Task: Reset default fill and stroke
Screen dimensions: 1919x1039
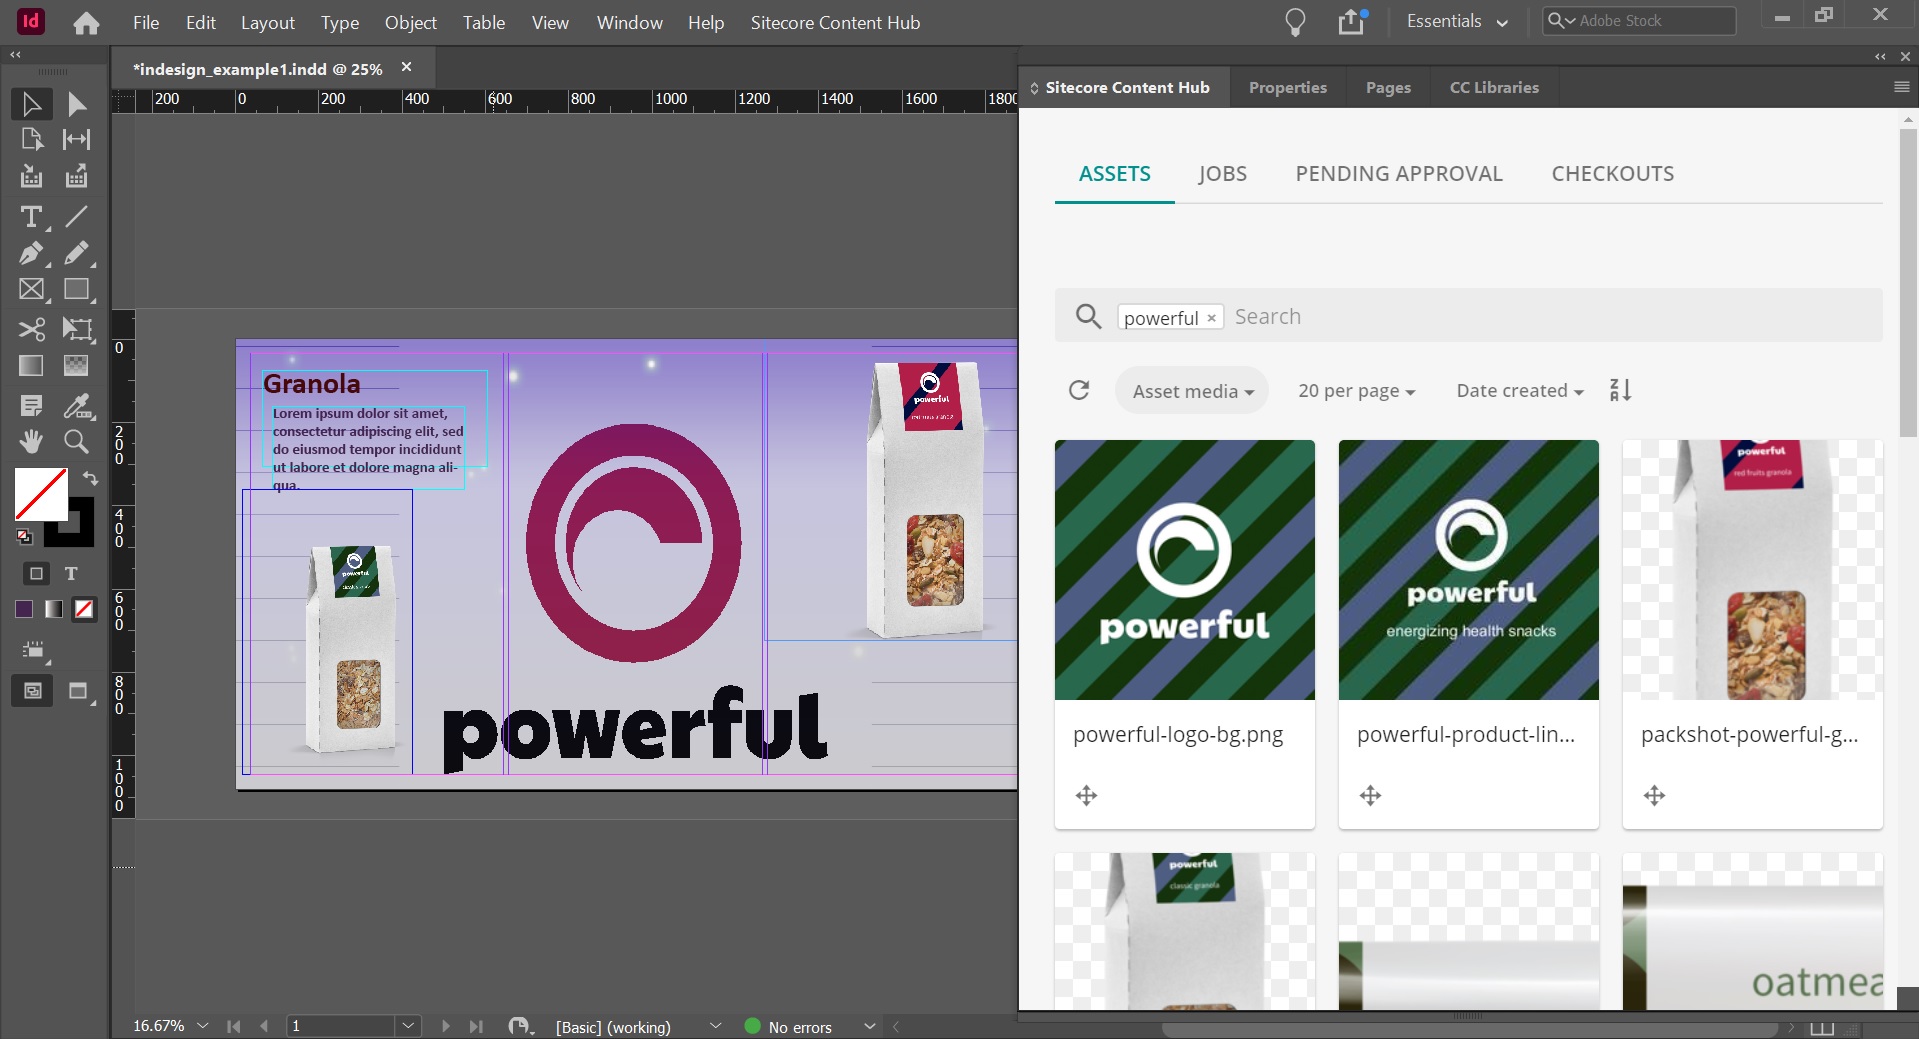Action: coord(24,537)
